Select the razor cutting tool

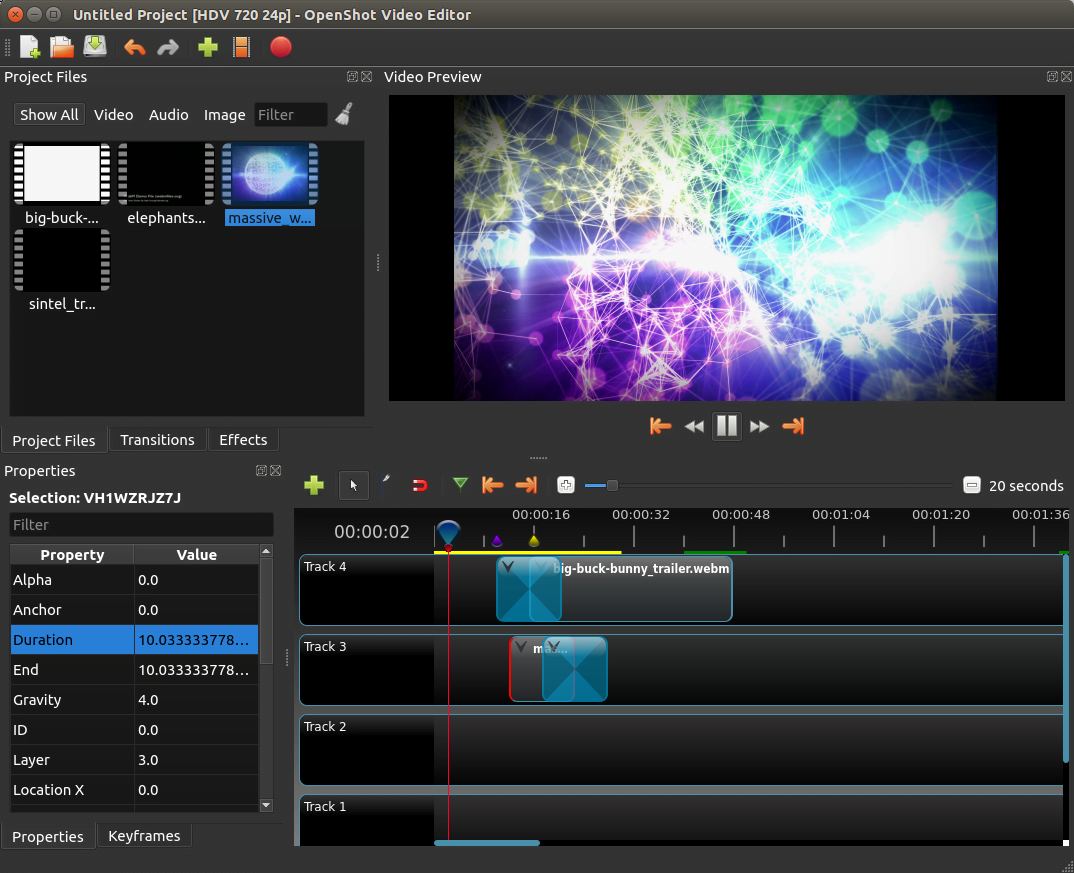[387, 485]
